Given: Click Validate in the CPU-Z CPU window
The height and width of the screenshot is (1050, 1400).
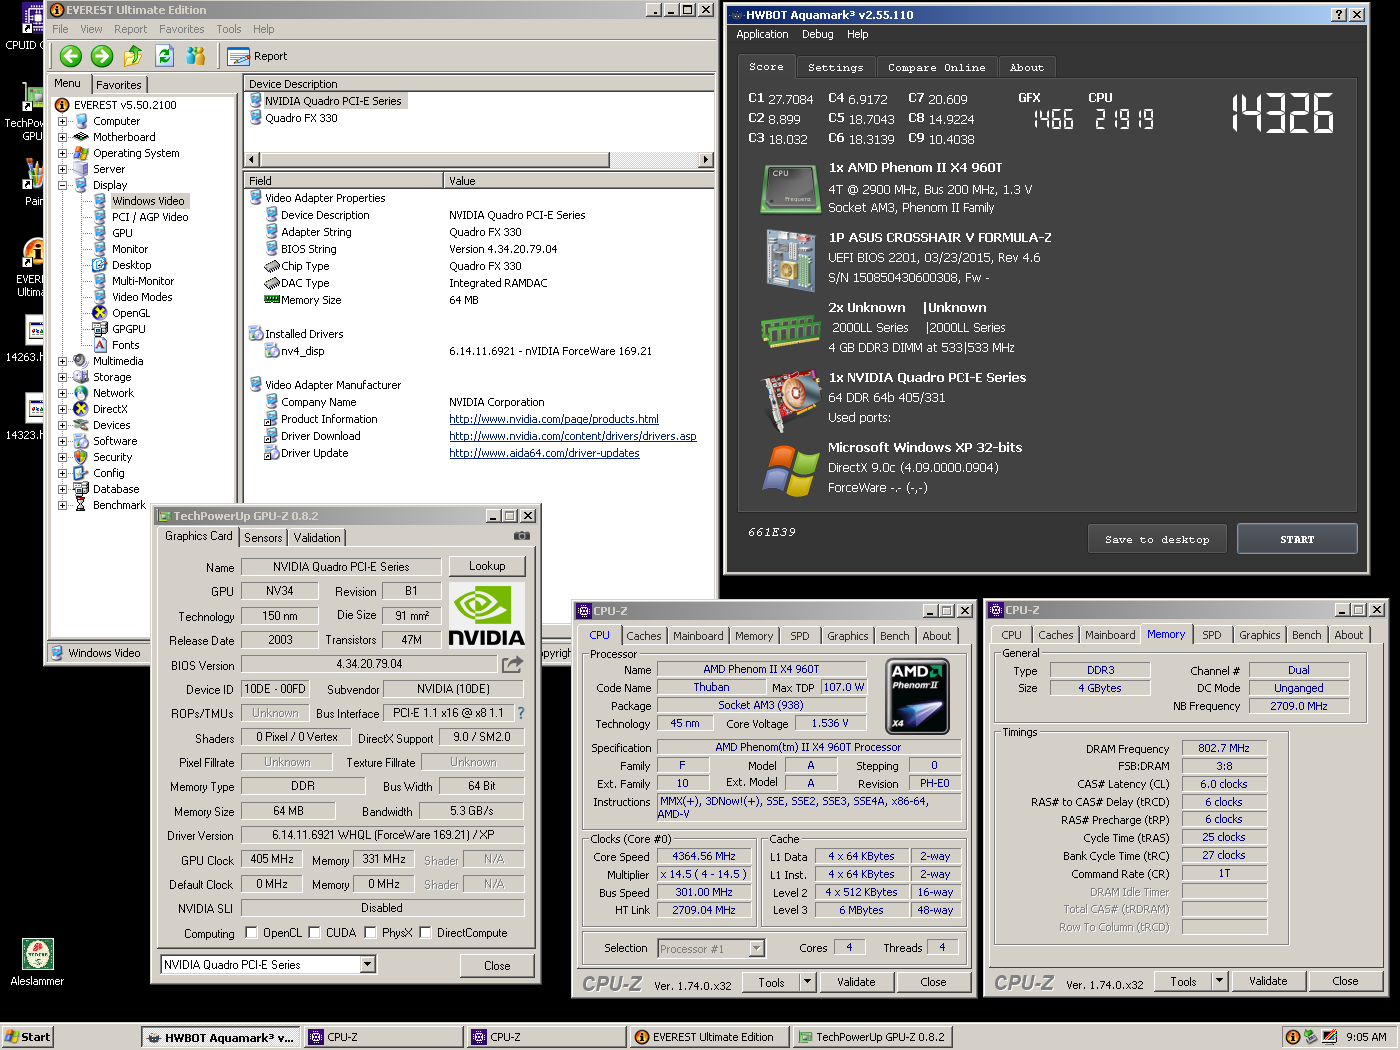Looking at the screenshot, I should pos(856,982).
